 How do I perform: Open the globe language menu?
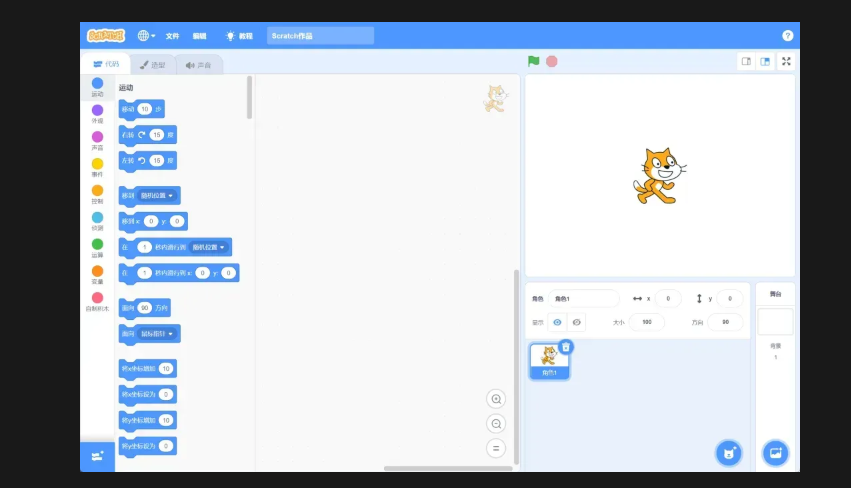[146, 36]
